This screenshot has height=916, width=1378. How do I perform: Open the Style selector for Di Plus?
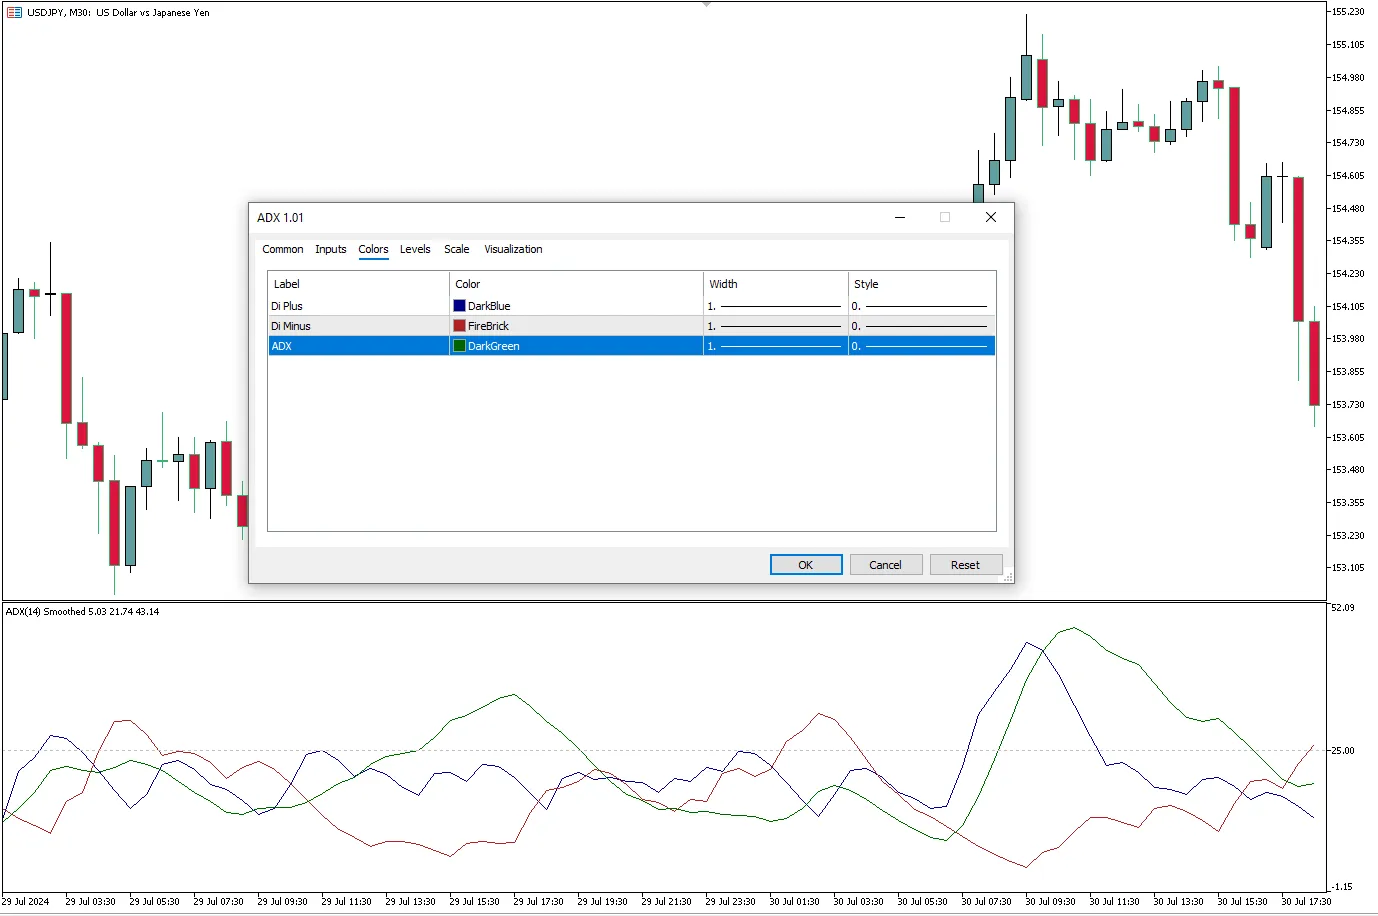click(x=921, y=306)
